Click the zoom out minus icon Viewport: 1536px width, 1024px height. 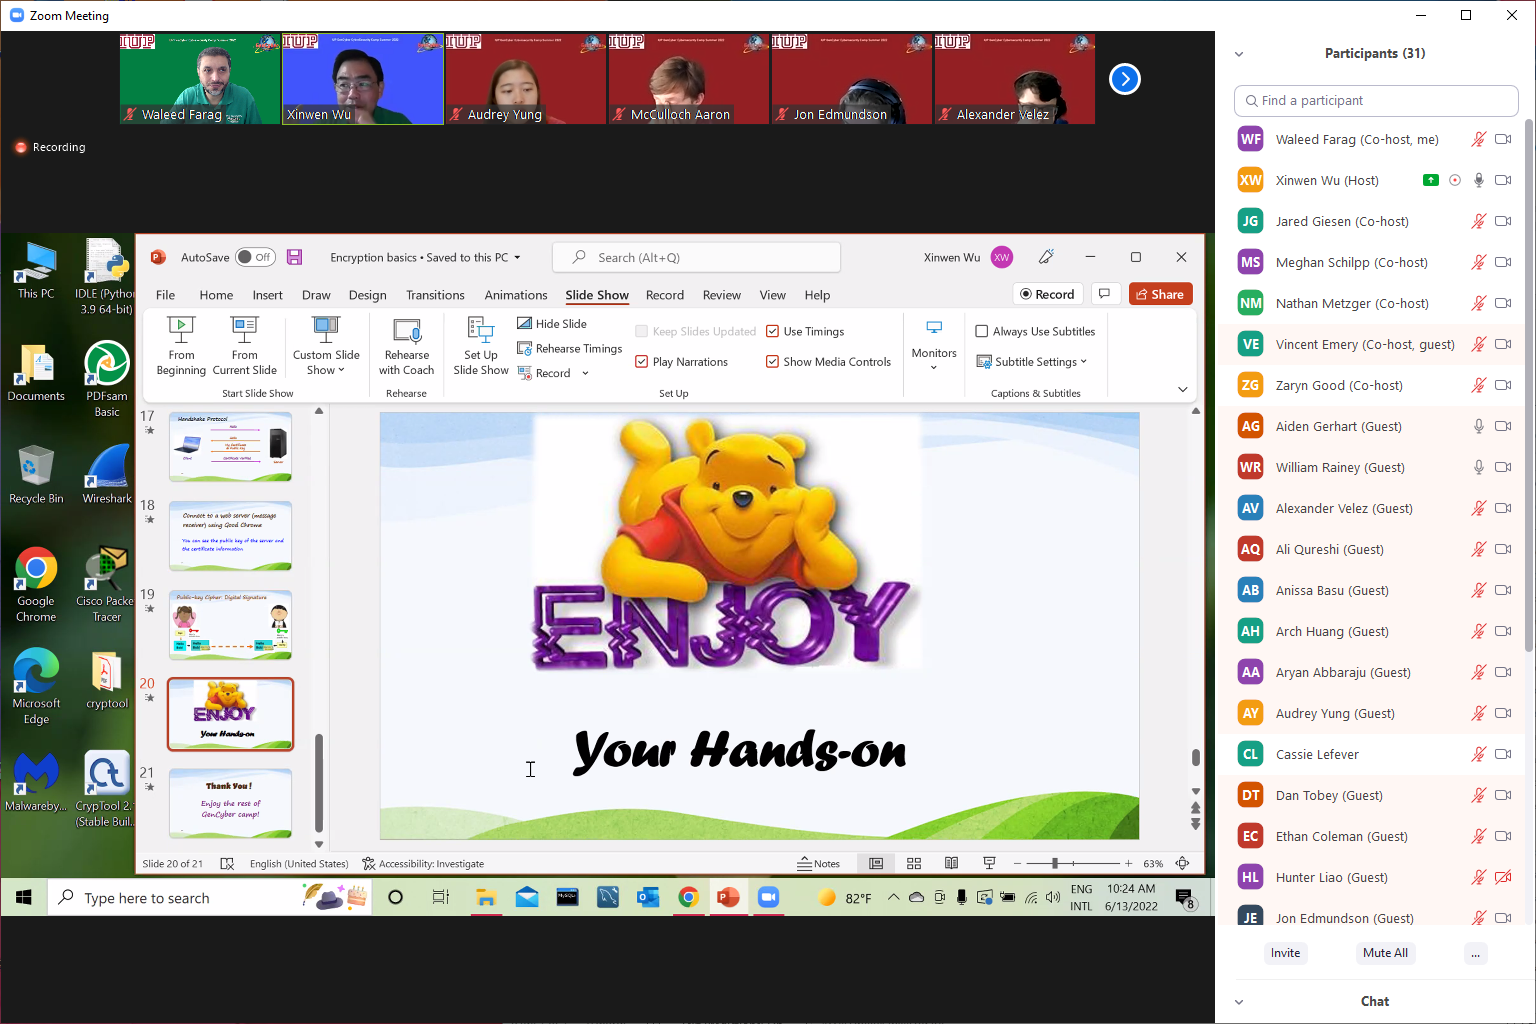click(1018, 863)
